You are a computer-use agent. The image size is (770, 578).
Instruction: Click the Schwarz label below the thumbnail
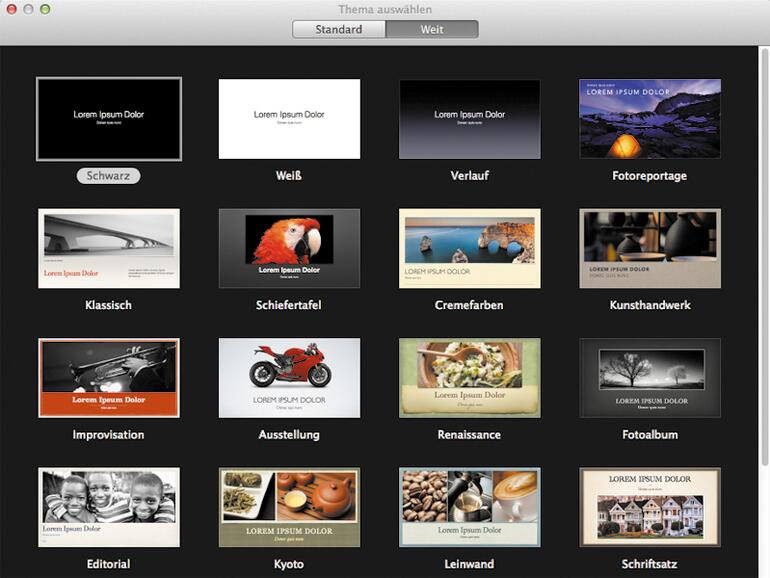click(x=108, y=176)
